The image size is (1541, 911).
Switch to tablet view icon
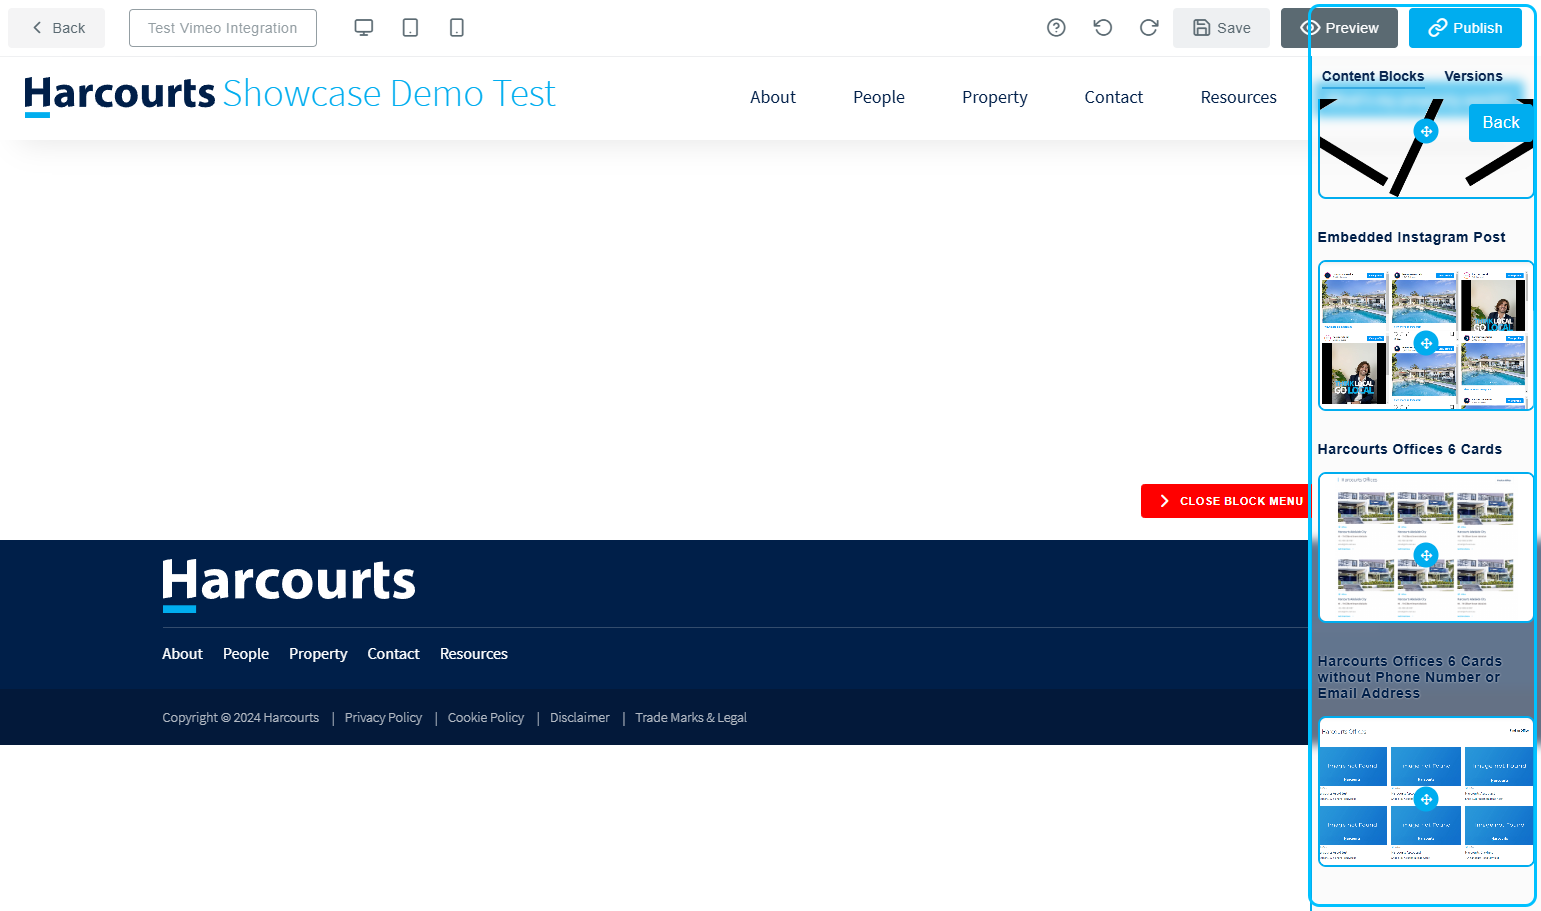coord(410,28)
